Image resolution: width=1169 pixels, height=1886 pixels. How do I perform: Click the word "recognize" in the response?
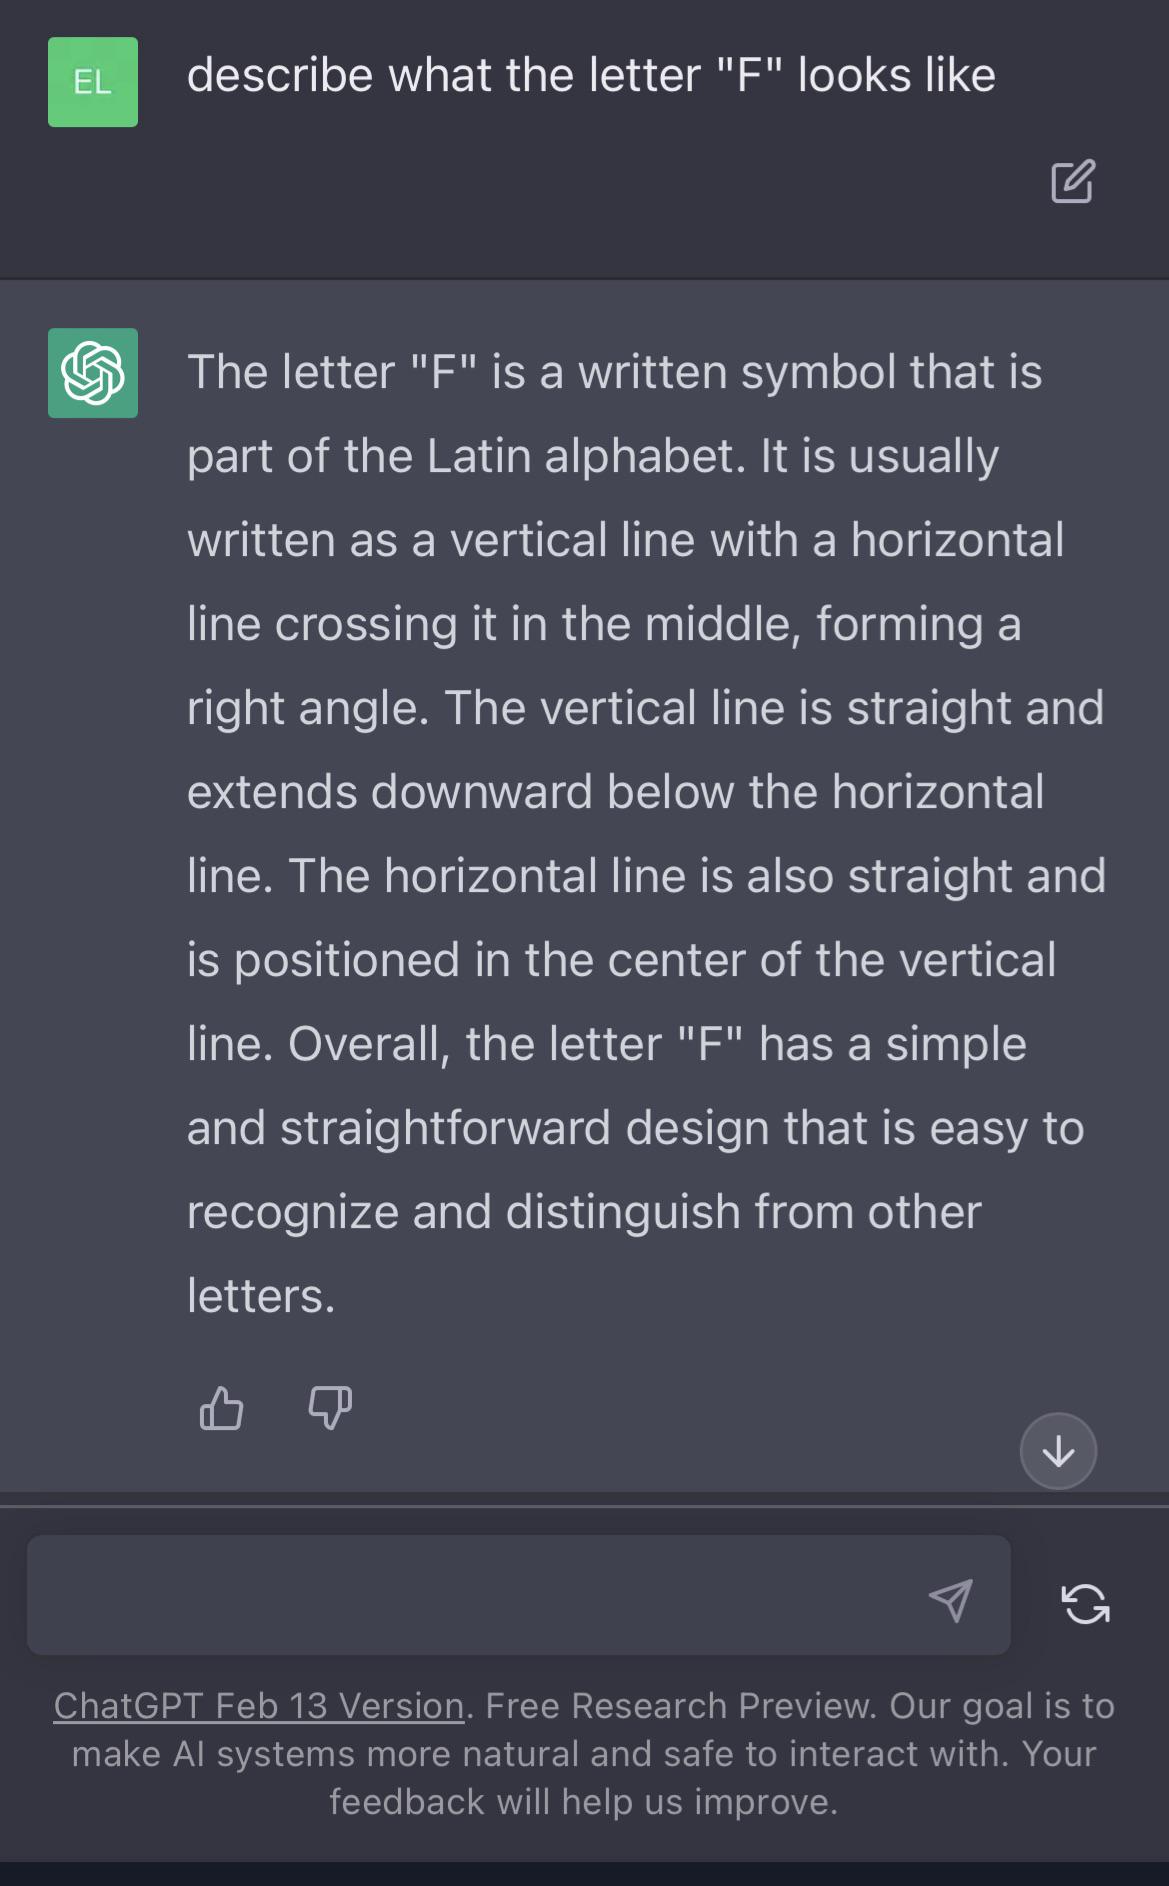[x=293, y=1212]
